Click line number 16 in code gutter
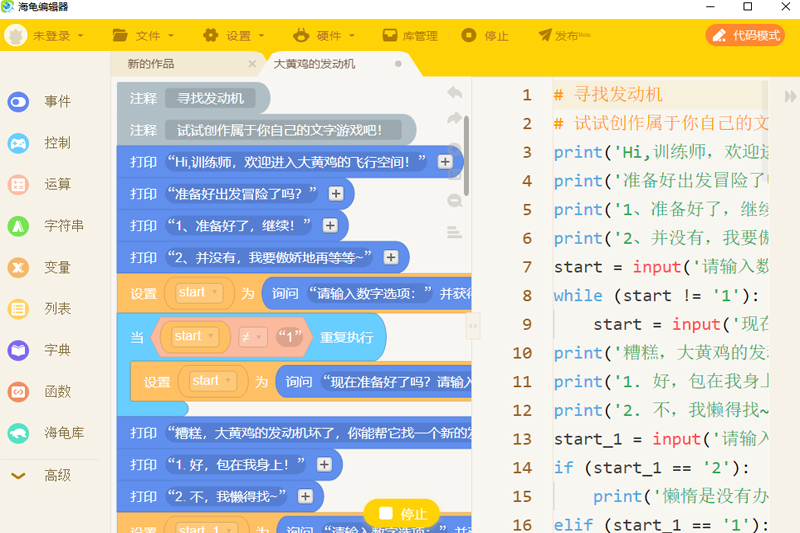This screenshot has height=533, width=800. 522,525
